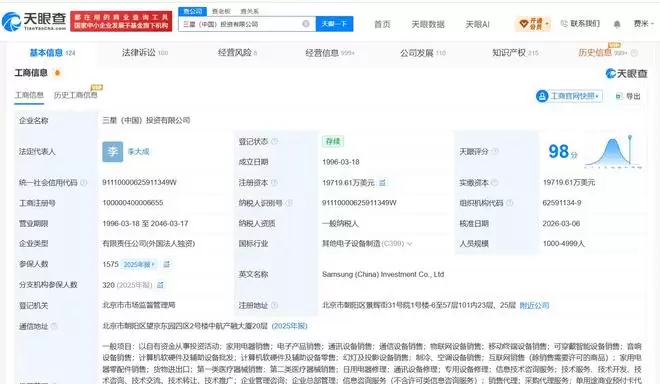
Task: Click the 李 avatar of the legal representative
Action: click(x=112, y=152)
